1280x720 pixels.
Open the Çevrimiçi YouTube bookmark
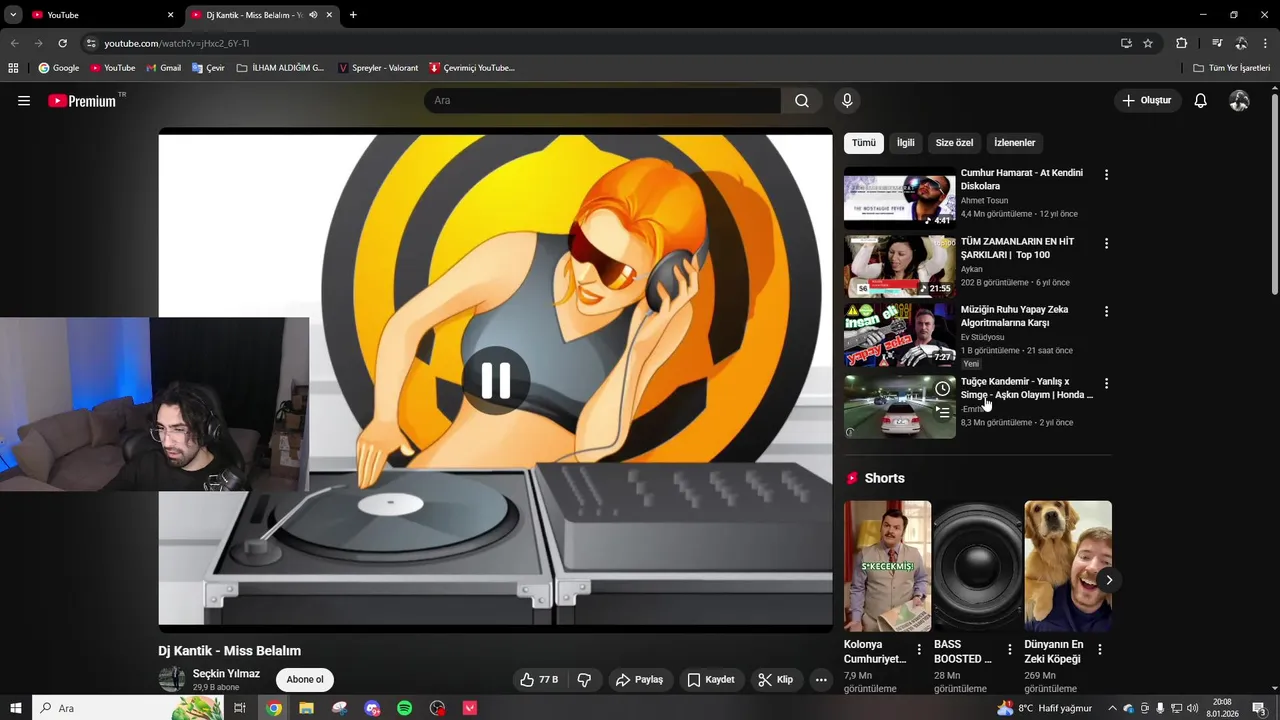[x=472, y=68]
